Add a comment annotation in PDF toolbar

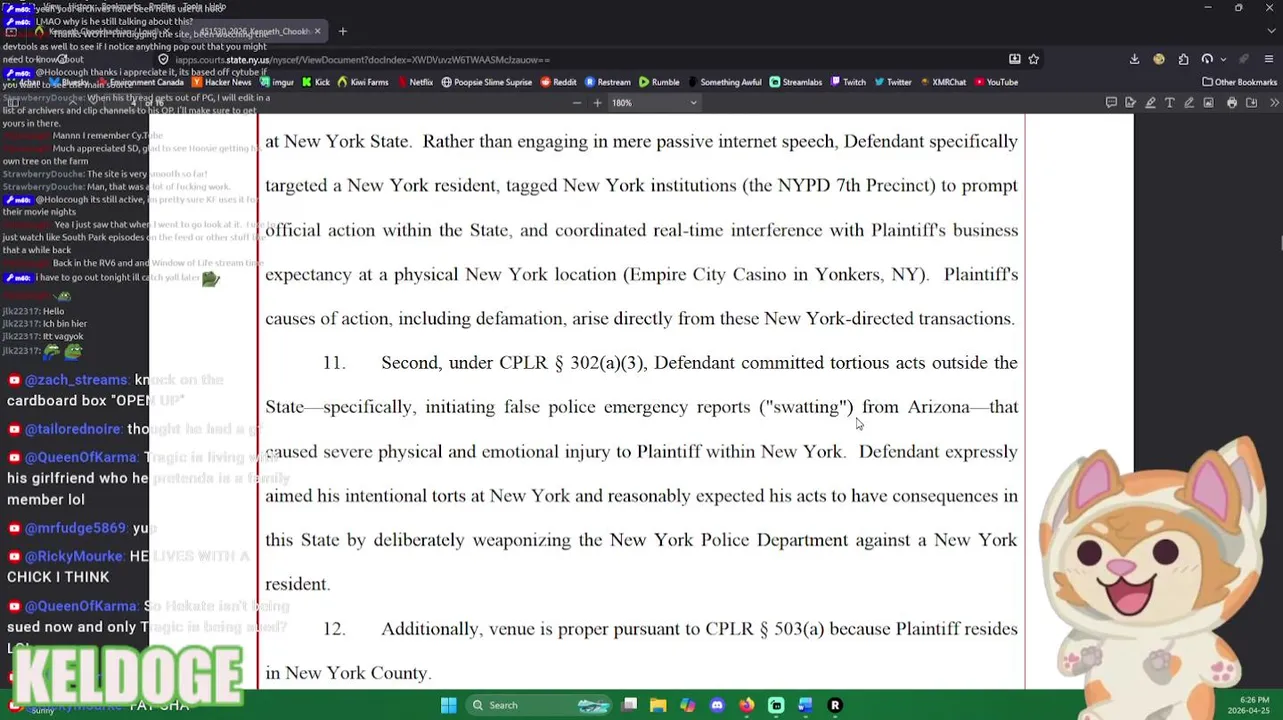1111,103
